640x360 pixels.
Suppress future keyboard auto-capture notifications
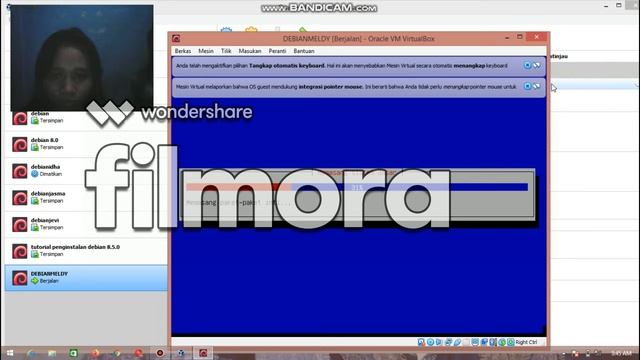pyautogui.click(x=537, y=65)
